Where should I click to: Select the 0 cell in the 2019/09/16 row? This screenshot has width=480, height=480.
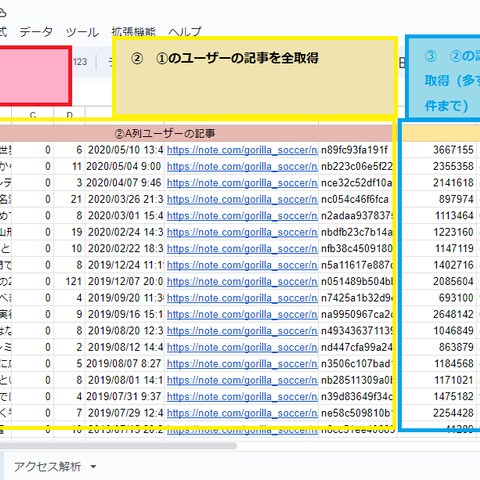(33, 314)
